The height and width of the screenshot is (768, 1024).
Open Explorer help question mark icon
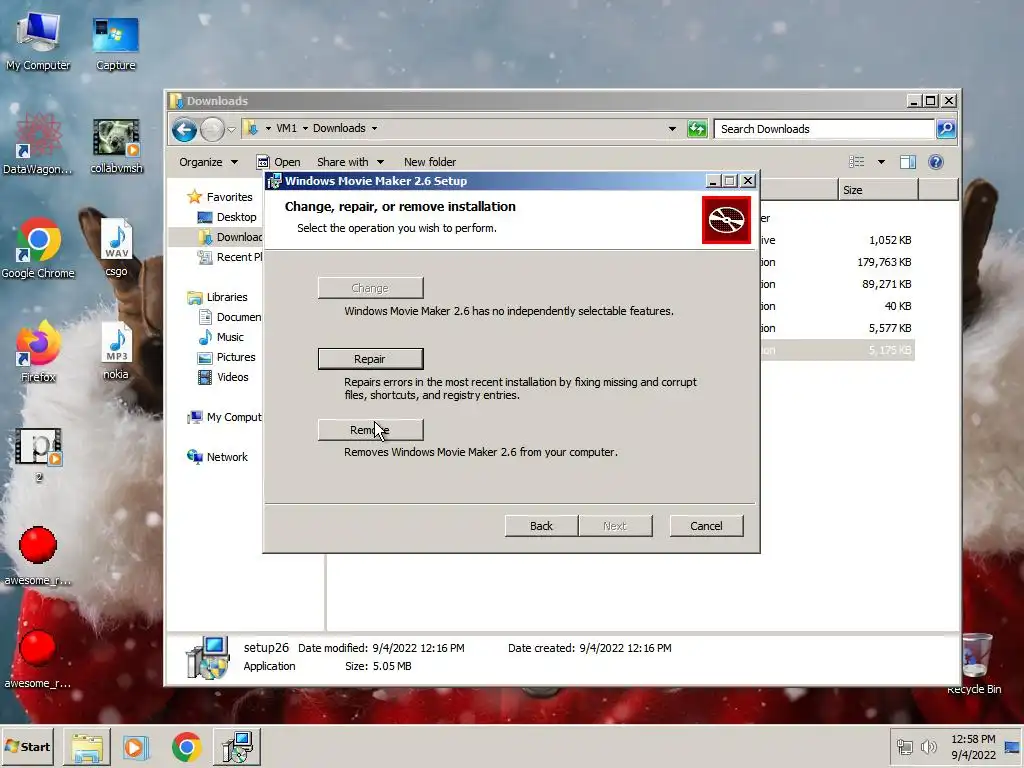click(x=936, y=162)
